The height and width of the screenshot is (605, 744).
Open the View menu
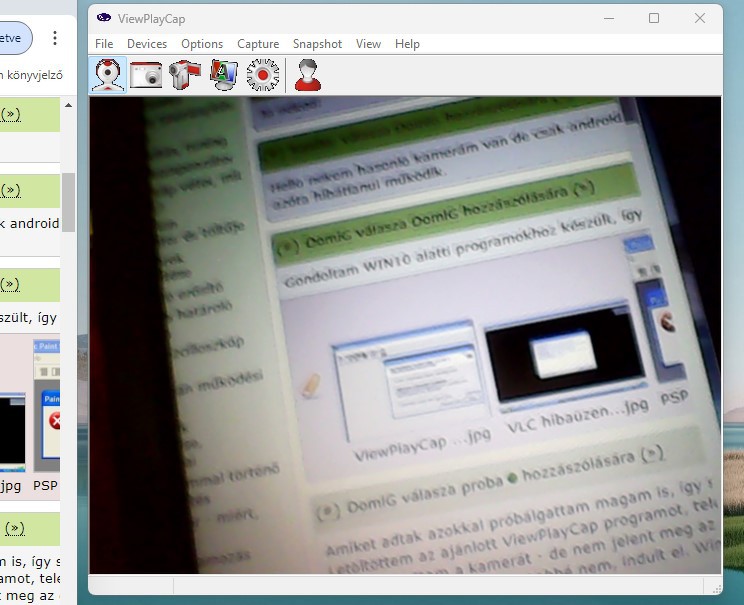tap(368, 44)
